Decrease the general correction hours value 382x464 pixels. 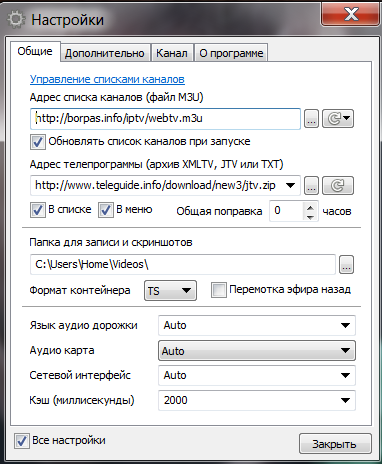pos(310,217)
